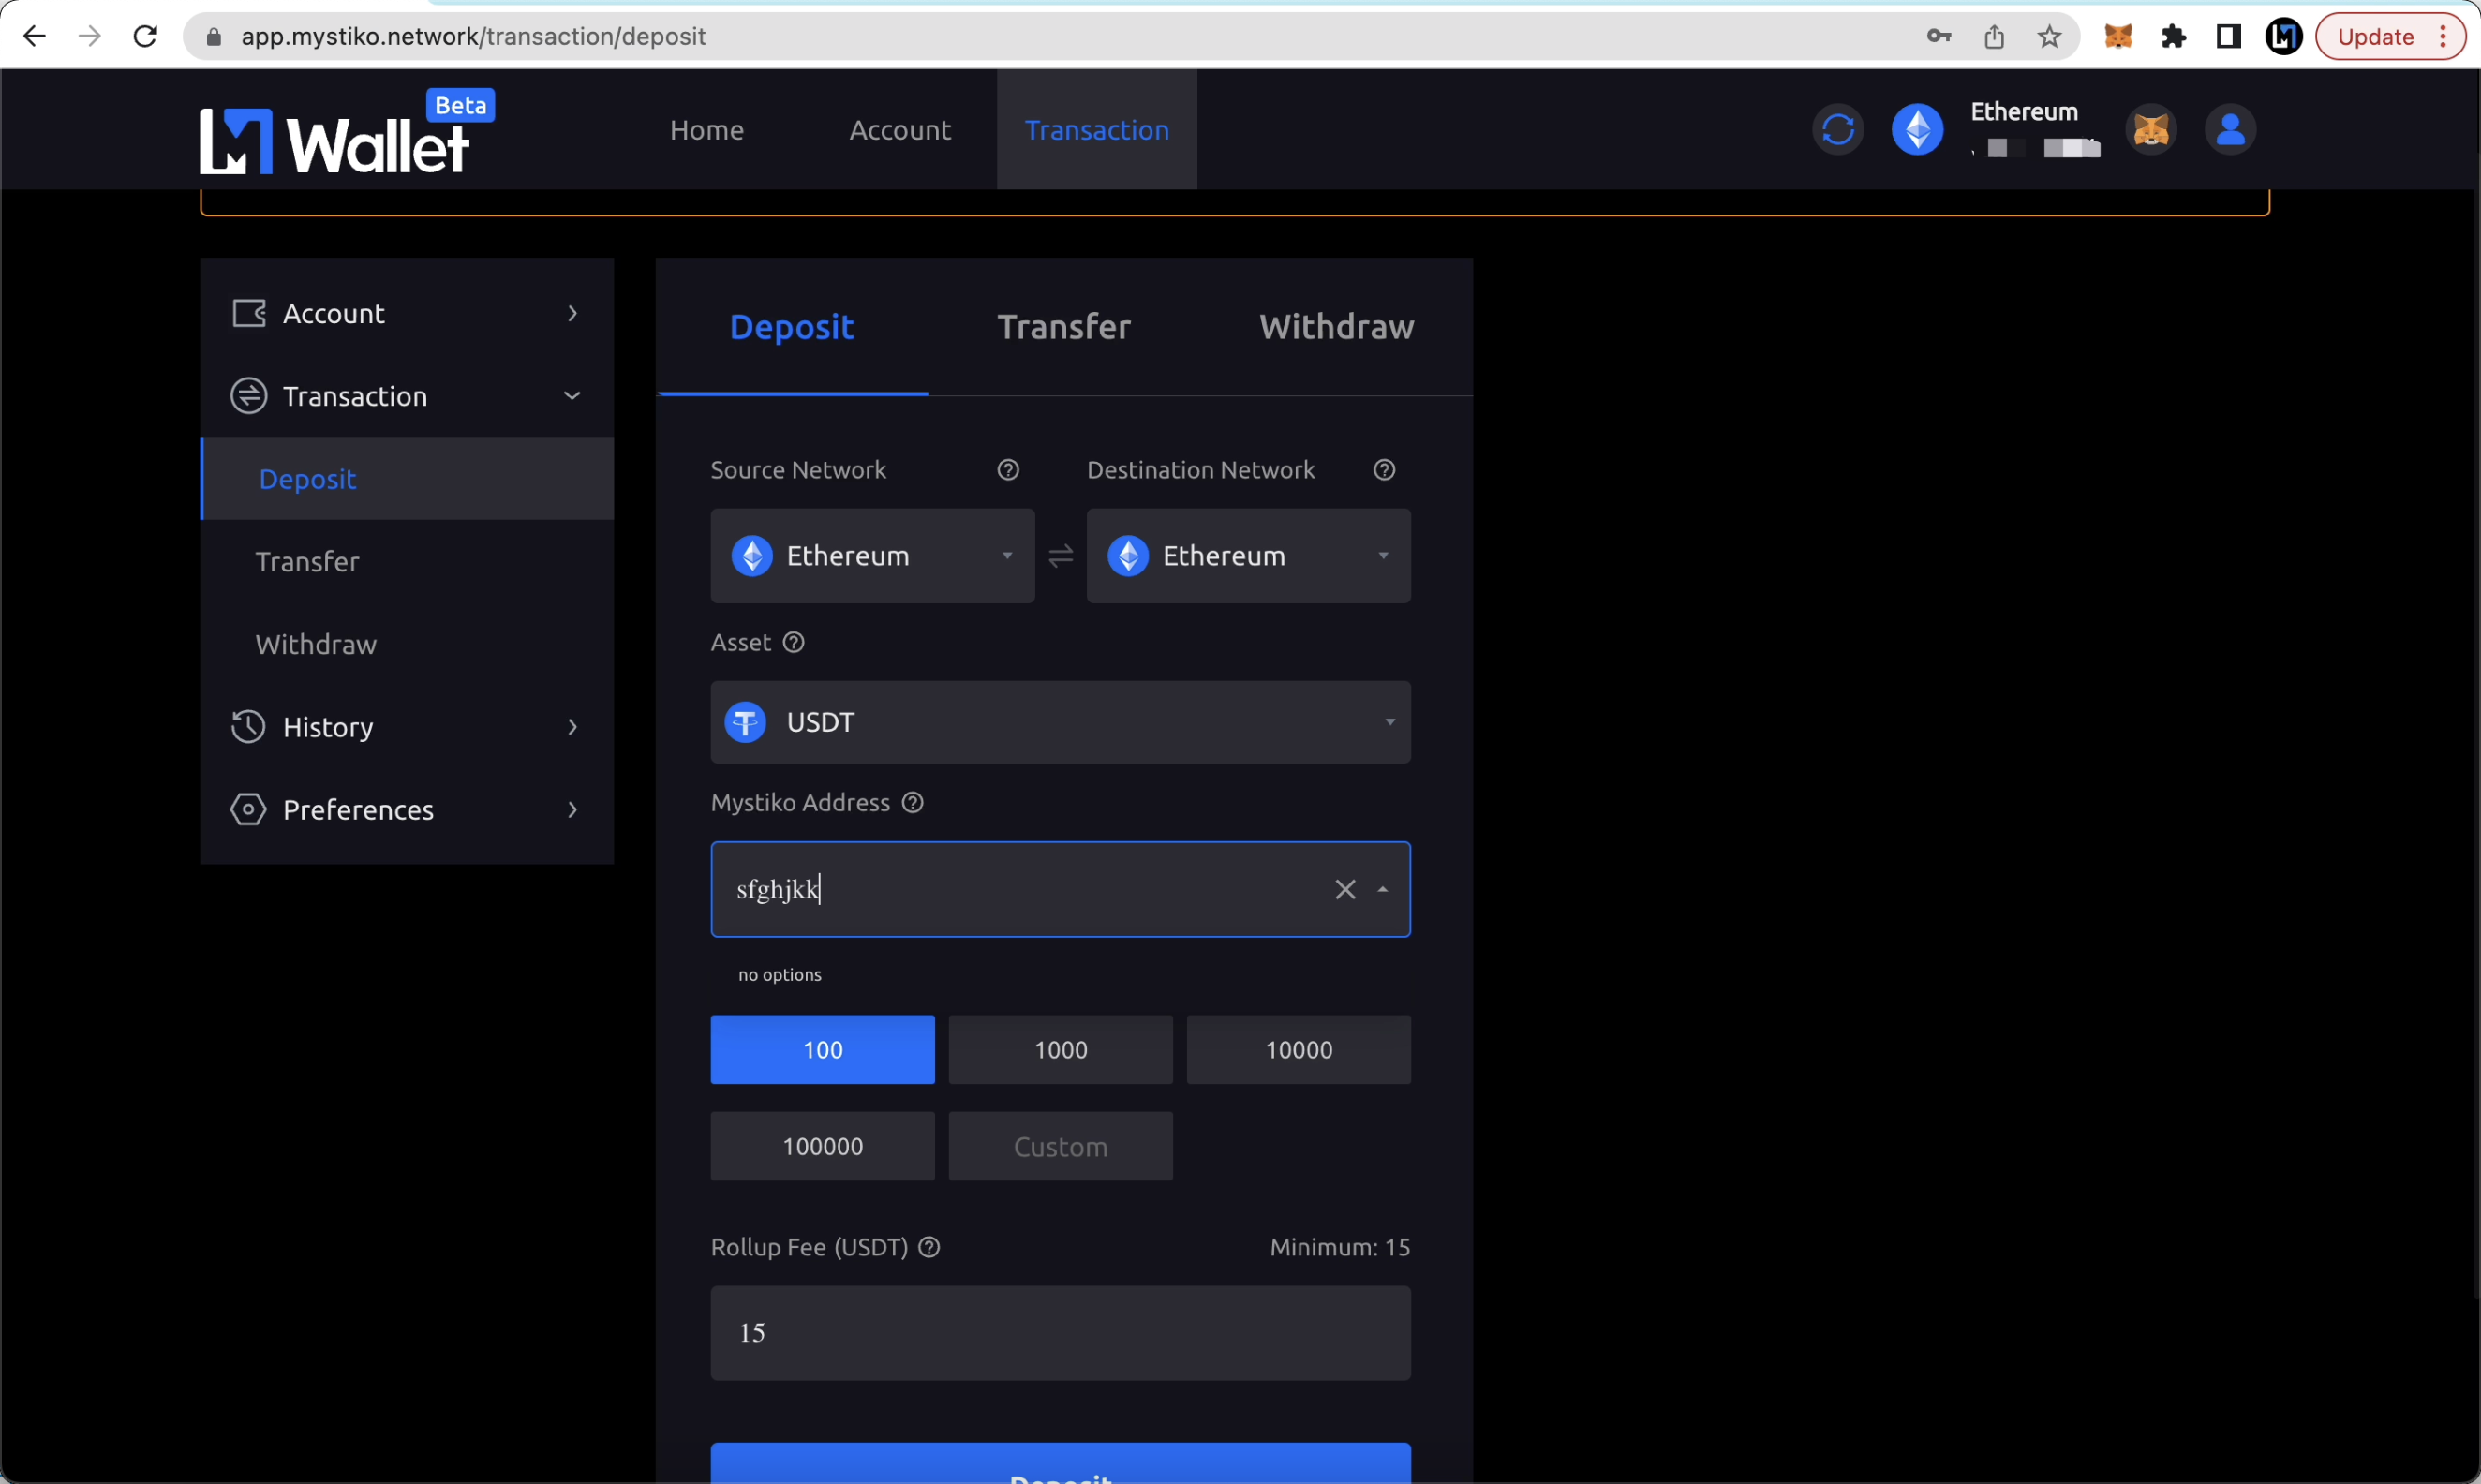Expand the History sidebar section
Viewport: 2481px width, 1484px height.
(407, 727)
